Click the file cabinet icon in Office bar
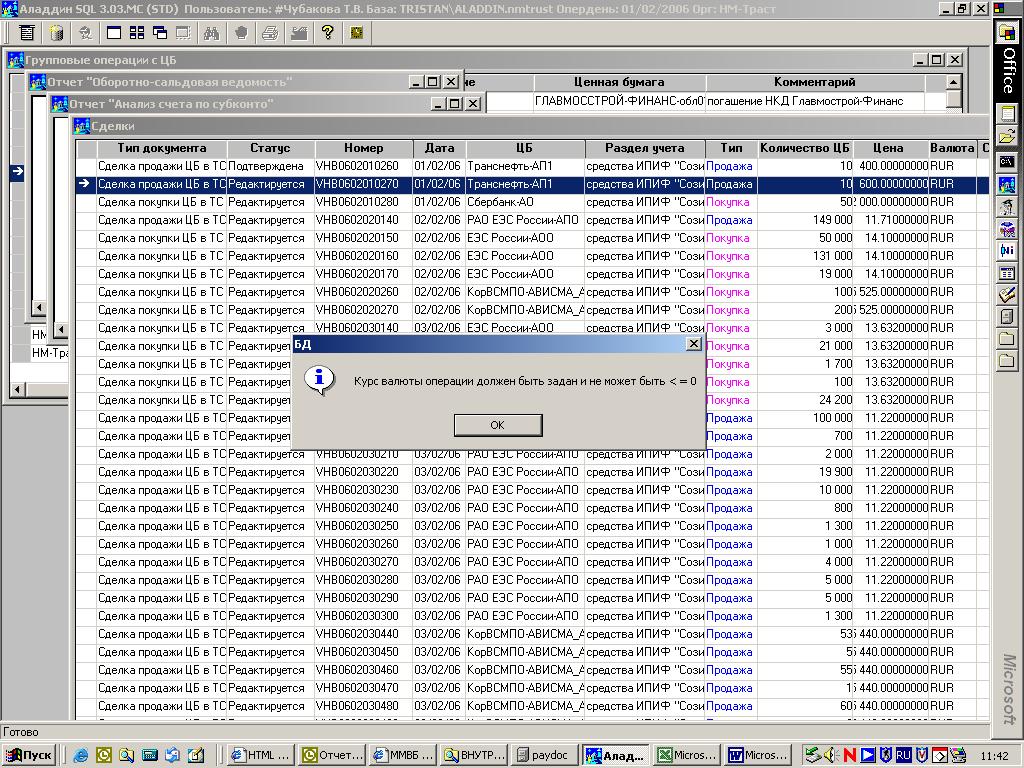The image size is (1024, 768). [1007, 317]
